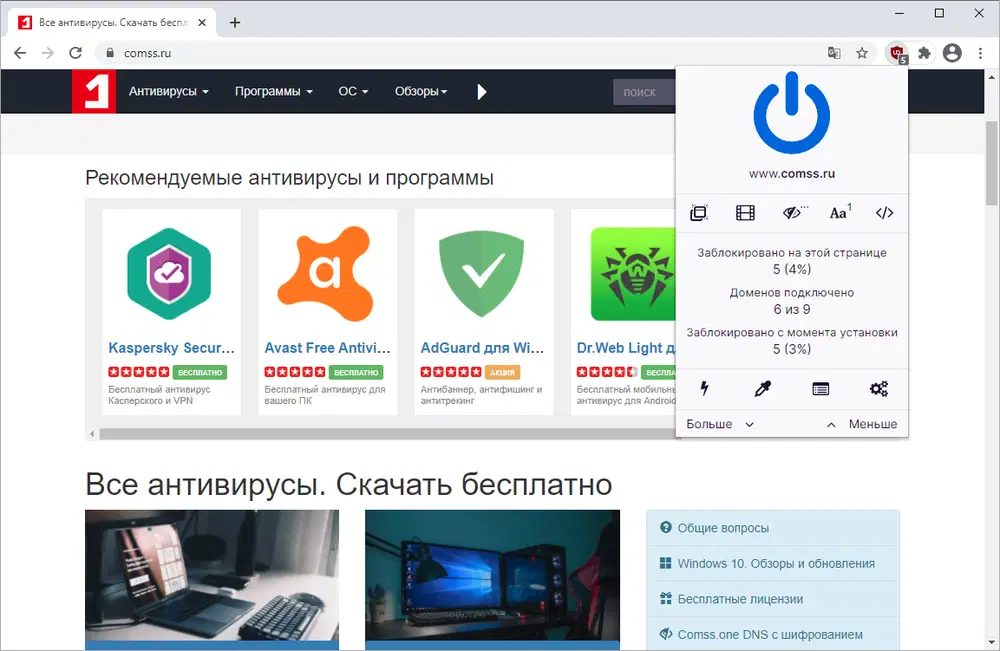Image resolution: width=1000 pixels, height=651 pixels.
Task: Open element picker eyedropper icon
Action: tap(762, 388)
